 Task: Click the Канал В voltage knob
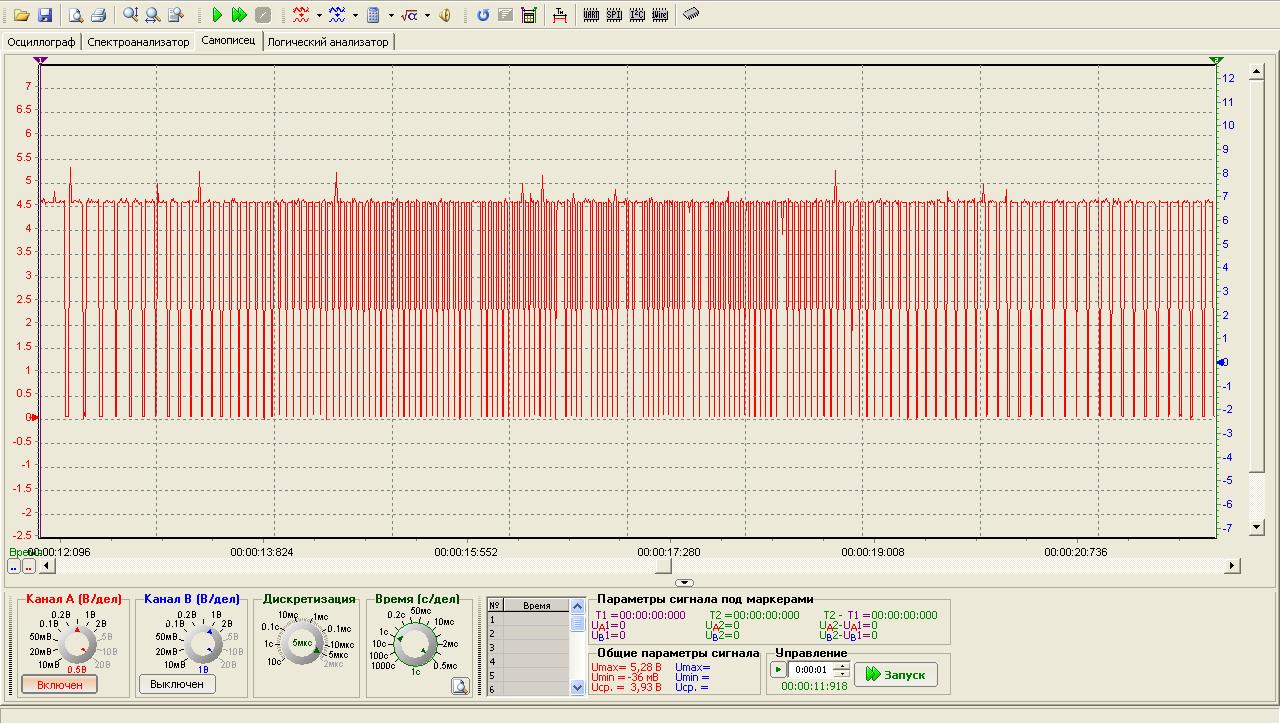coord(204,645)
